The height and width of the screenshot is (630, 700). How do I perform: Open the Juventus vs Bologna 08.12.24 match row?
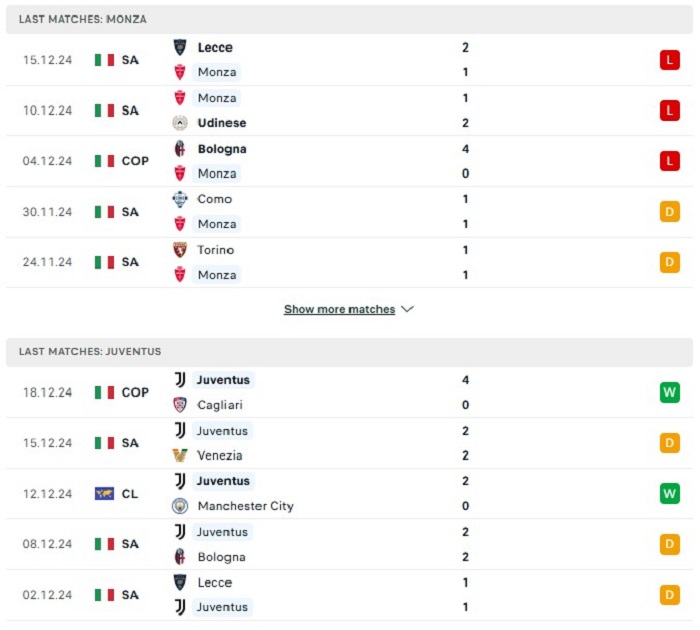350,544
